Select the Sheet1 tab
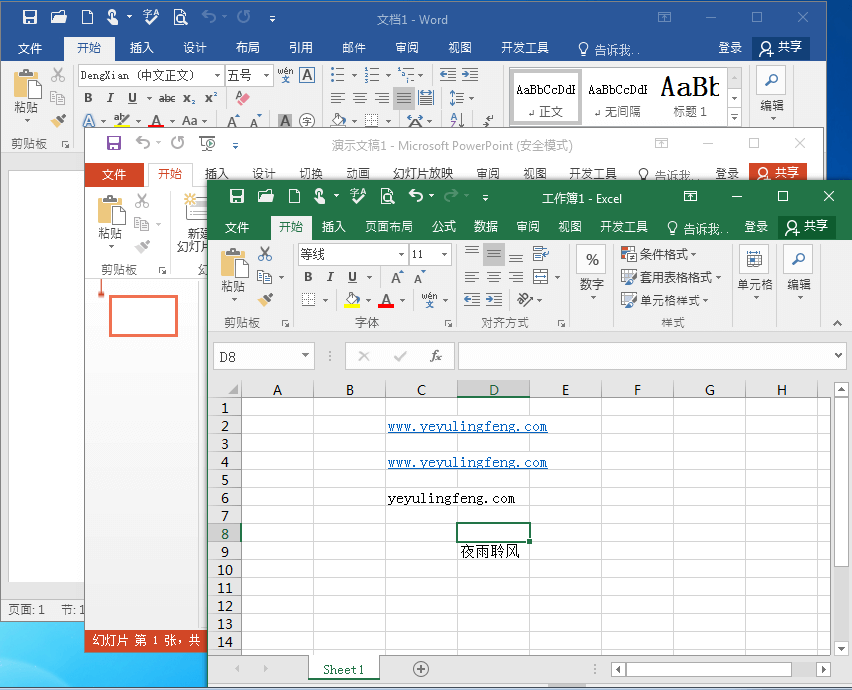Image resolution: width=852 pixels, height=690 pixels. coord(343,669)
